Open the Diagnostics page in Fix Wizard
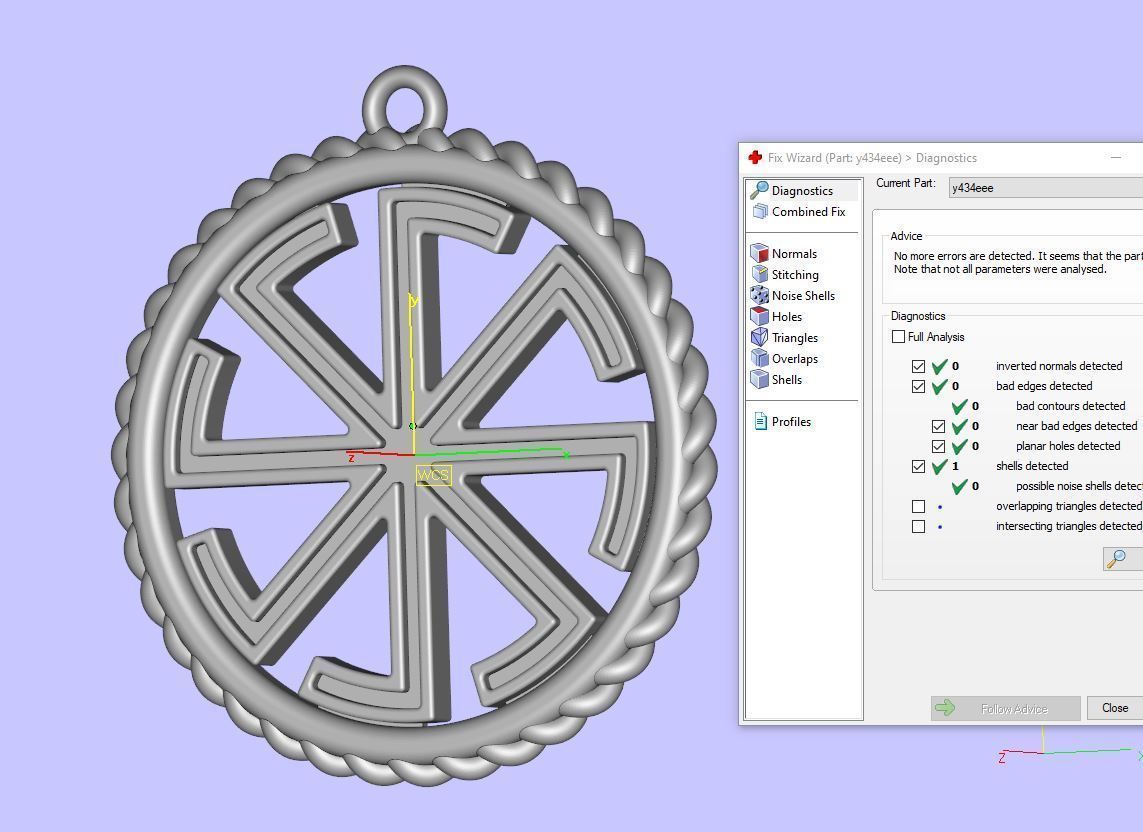The height and width of the screenshot is (832, 1143). coord(802,190)
